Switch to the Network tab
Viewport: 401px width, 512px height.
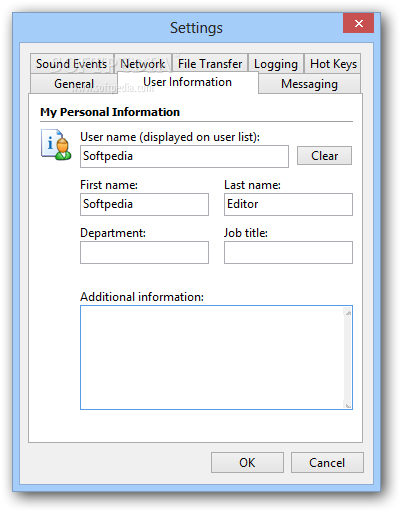click(143, 64)
